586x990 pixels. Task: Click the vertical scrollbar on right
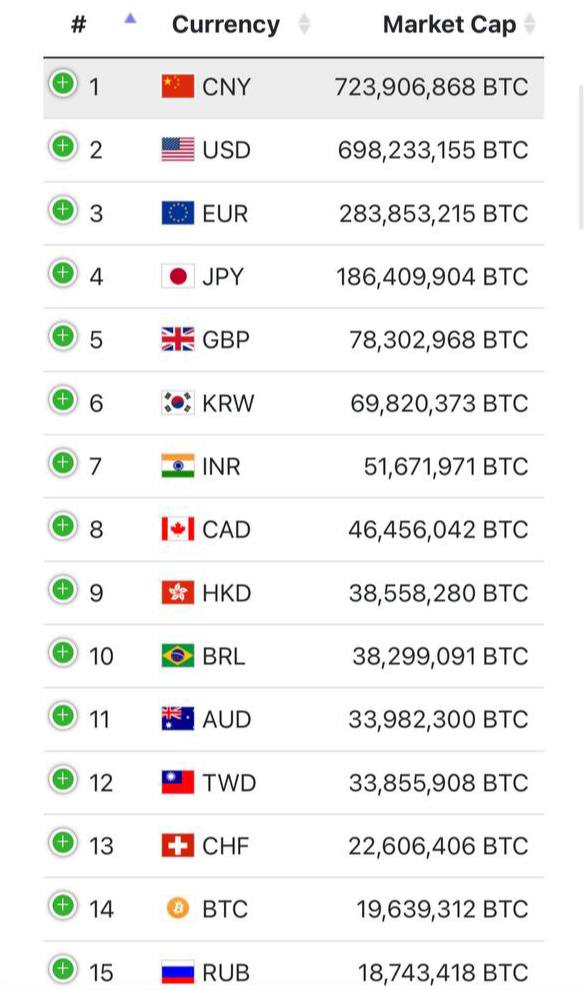tap(582, 157)
